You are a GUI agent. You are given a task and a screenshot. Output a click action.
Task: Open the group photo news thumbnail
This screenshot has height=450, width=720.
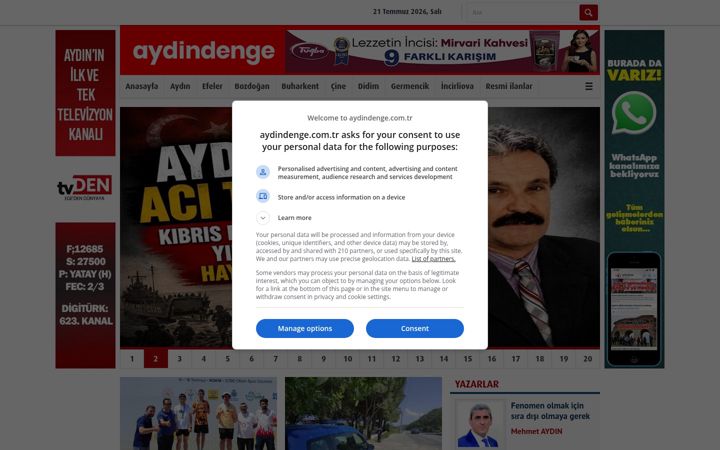coord(198,413)
